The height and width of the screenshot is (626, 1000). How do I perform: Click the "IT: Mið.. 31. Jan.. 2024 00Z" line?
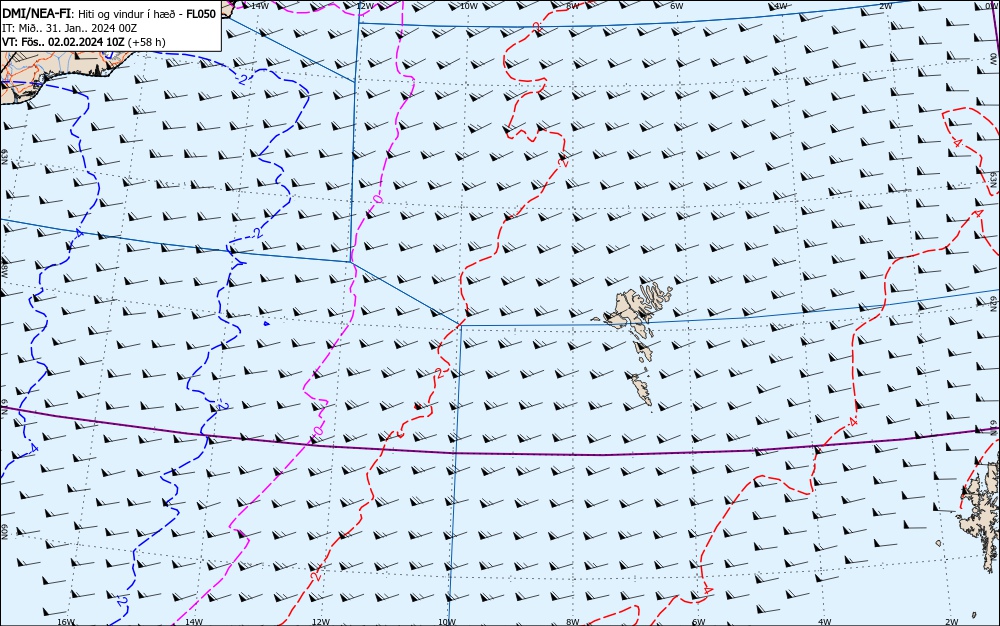click(70, 28)
